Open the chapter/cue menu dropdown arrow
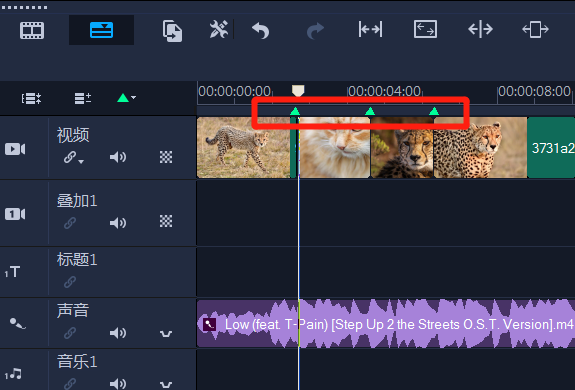The height and width of the screenshot is (390, 575). coord(133,98)
